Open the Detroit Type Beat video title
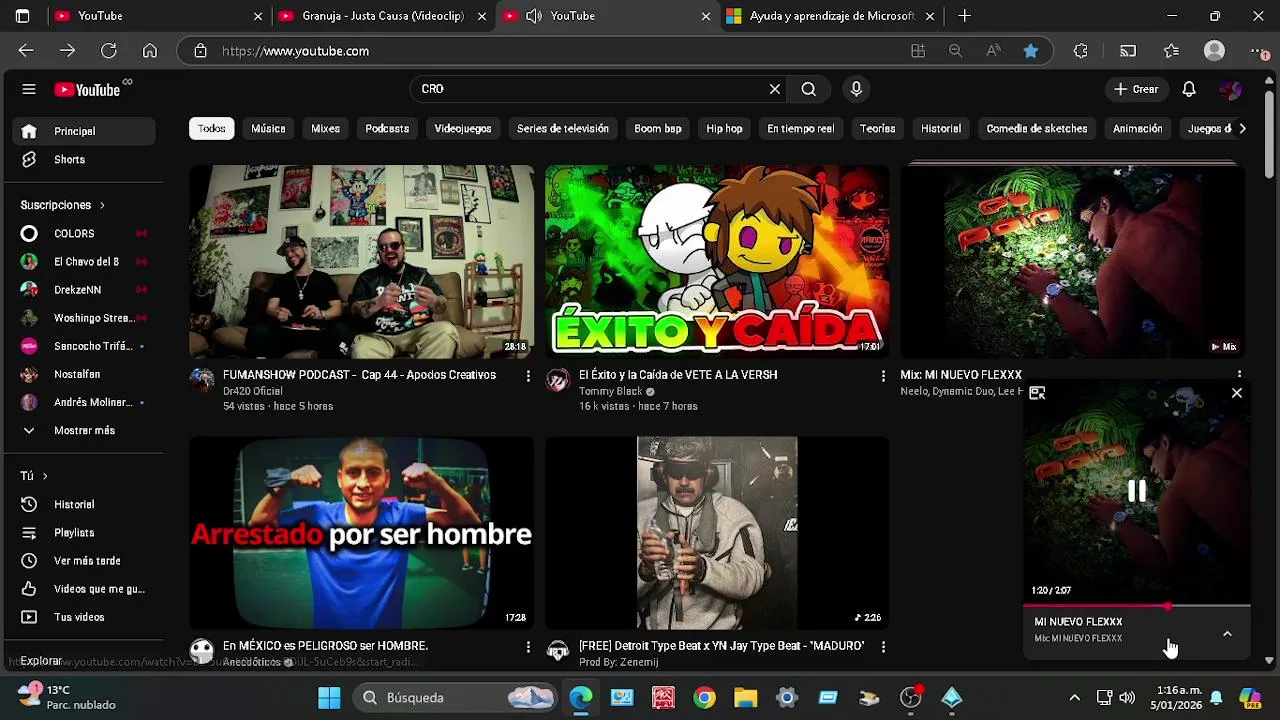Screen dimensions: 1280x720 [721, 646]
